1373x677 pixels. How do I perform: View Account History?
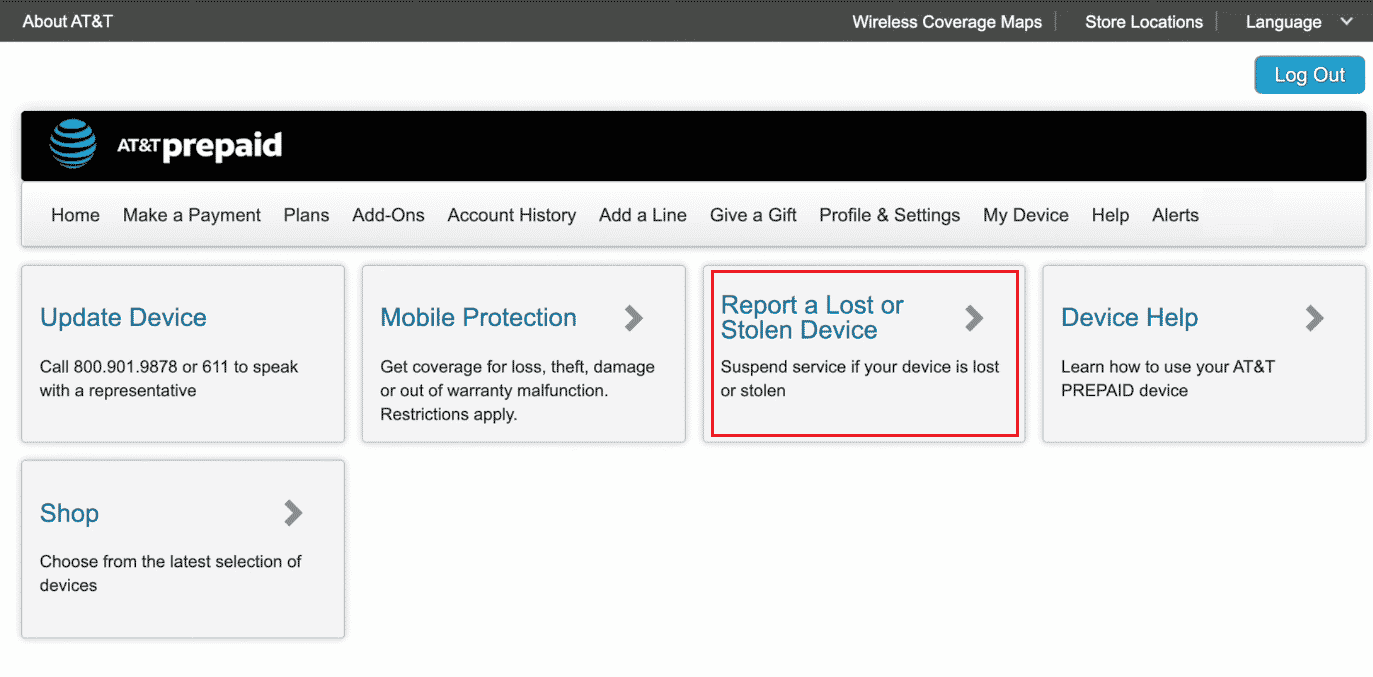click(x=512, y=215)
